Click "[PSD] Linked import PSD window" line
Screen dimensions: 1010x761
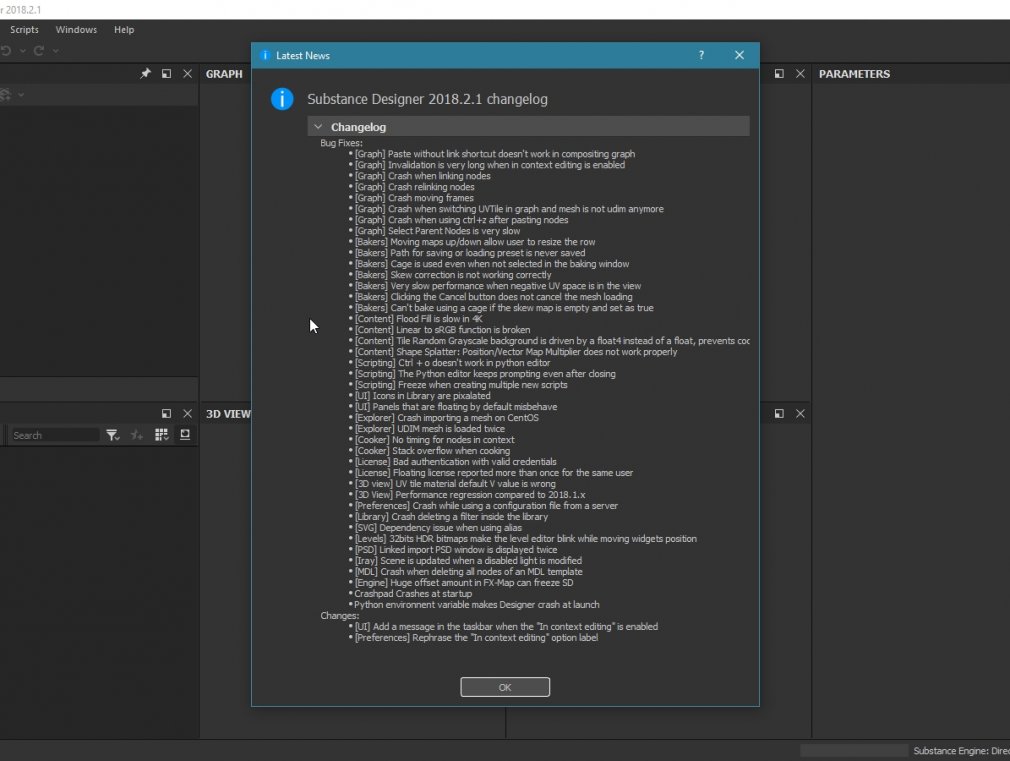click(x=456, y=550)
